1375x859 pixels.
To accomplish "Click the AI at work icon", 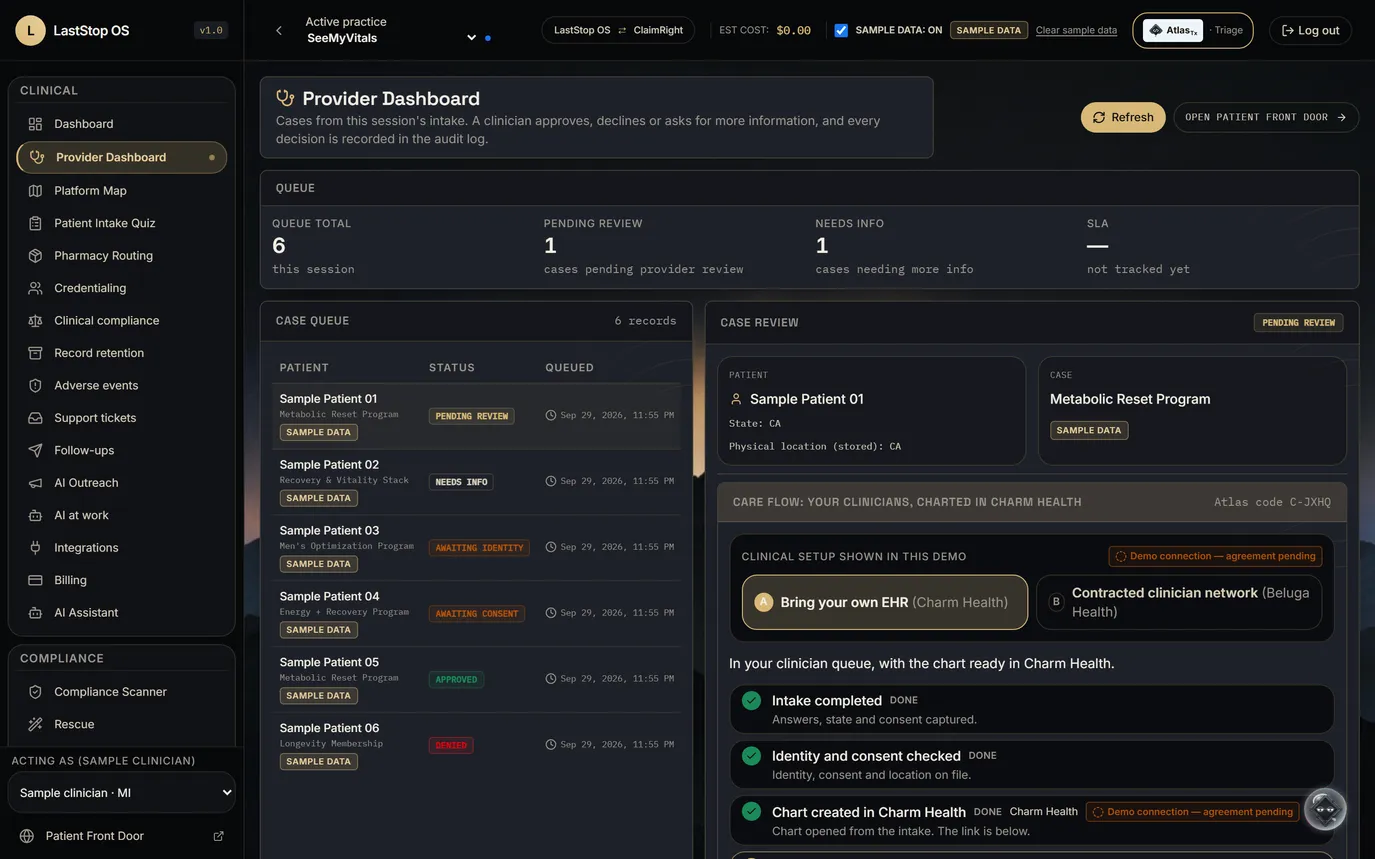I will pyautogui.click(x=35, y=516).
